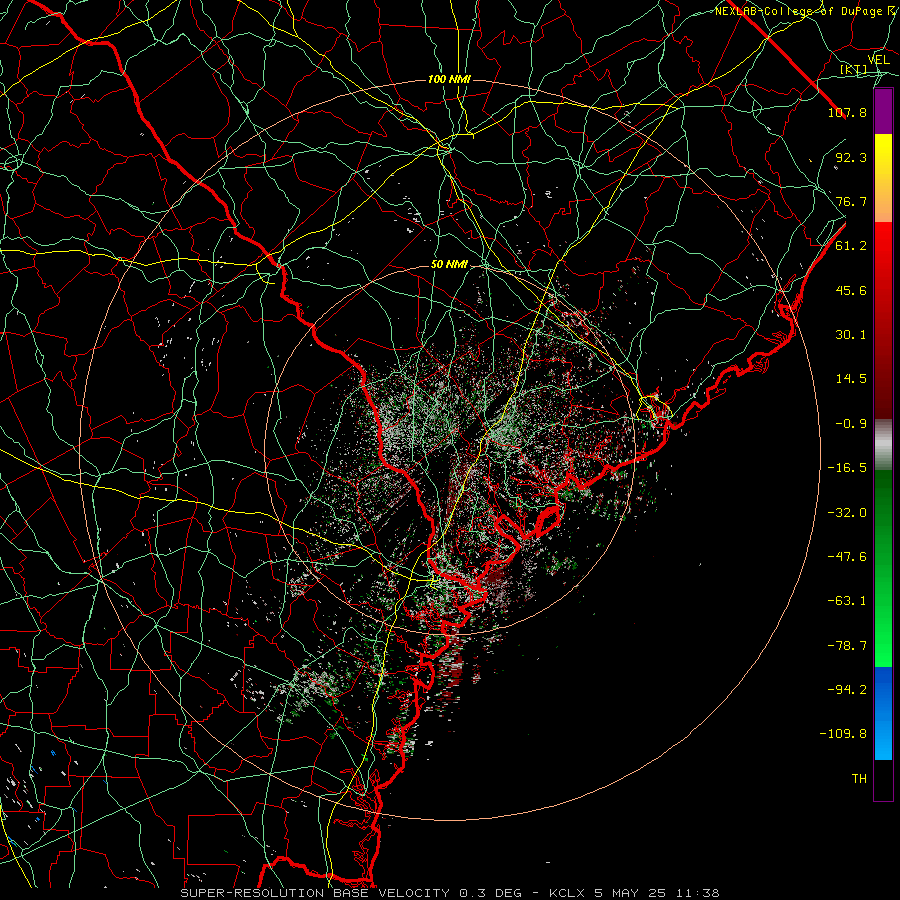Click the "TH" legend label
This screenshot has height=900, width=900.
[859, 779]
